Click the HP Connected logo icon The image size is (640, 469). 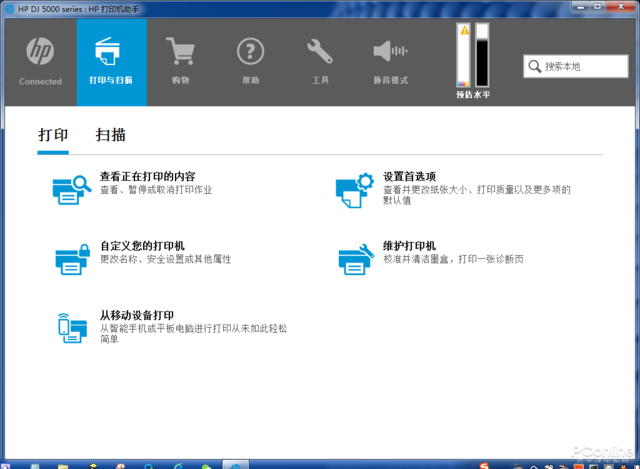pyautogui.click(x=40, y=51)
